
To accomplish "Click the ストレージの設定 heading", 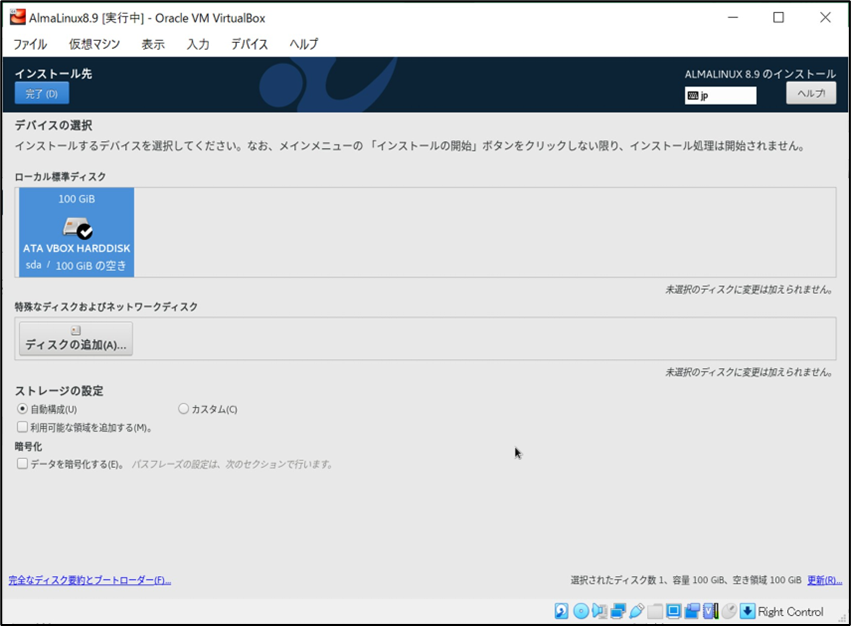I will 59,391.
